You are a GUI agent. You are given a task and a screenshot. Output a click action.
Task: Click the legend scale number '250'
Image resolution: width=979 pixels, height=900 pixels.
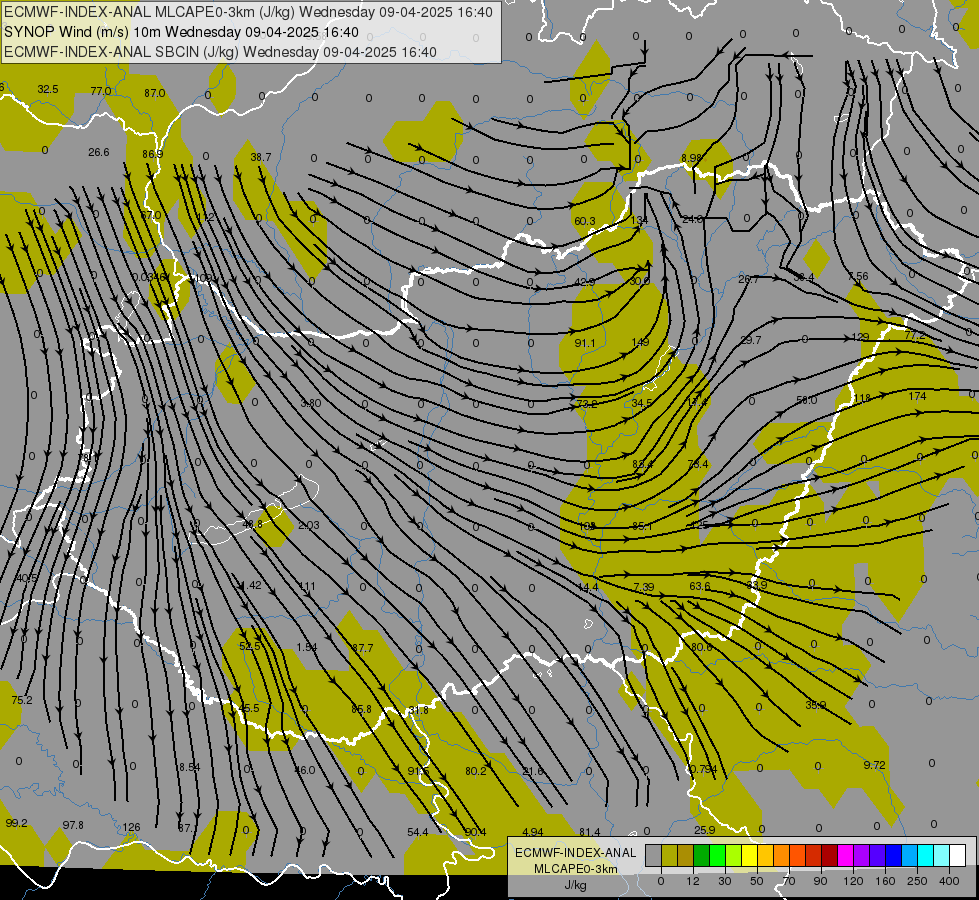coord(917,881)
